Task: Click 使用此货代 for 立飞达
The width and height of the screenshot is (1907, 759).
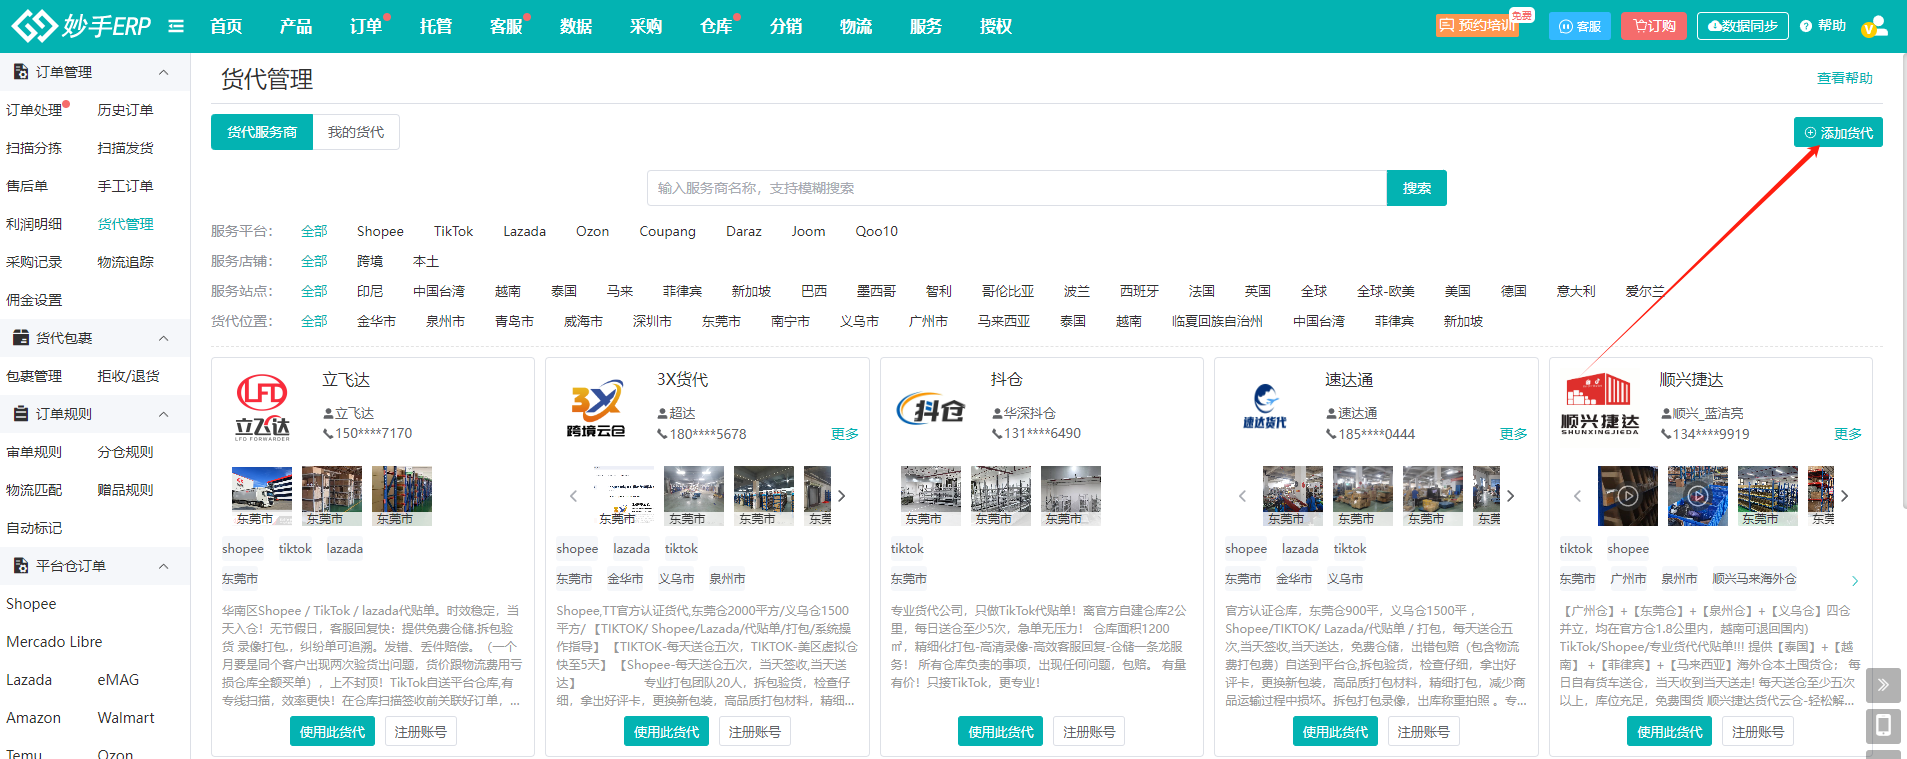Action: pyautogui.click(x=332, y=732)
